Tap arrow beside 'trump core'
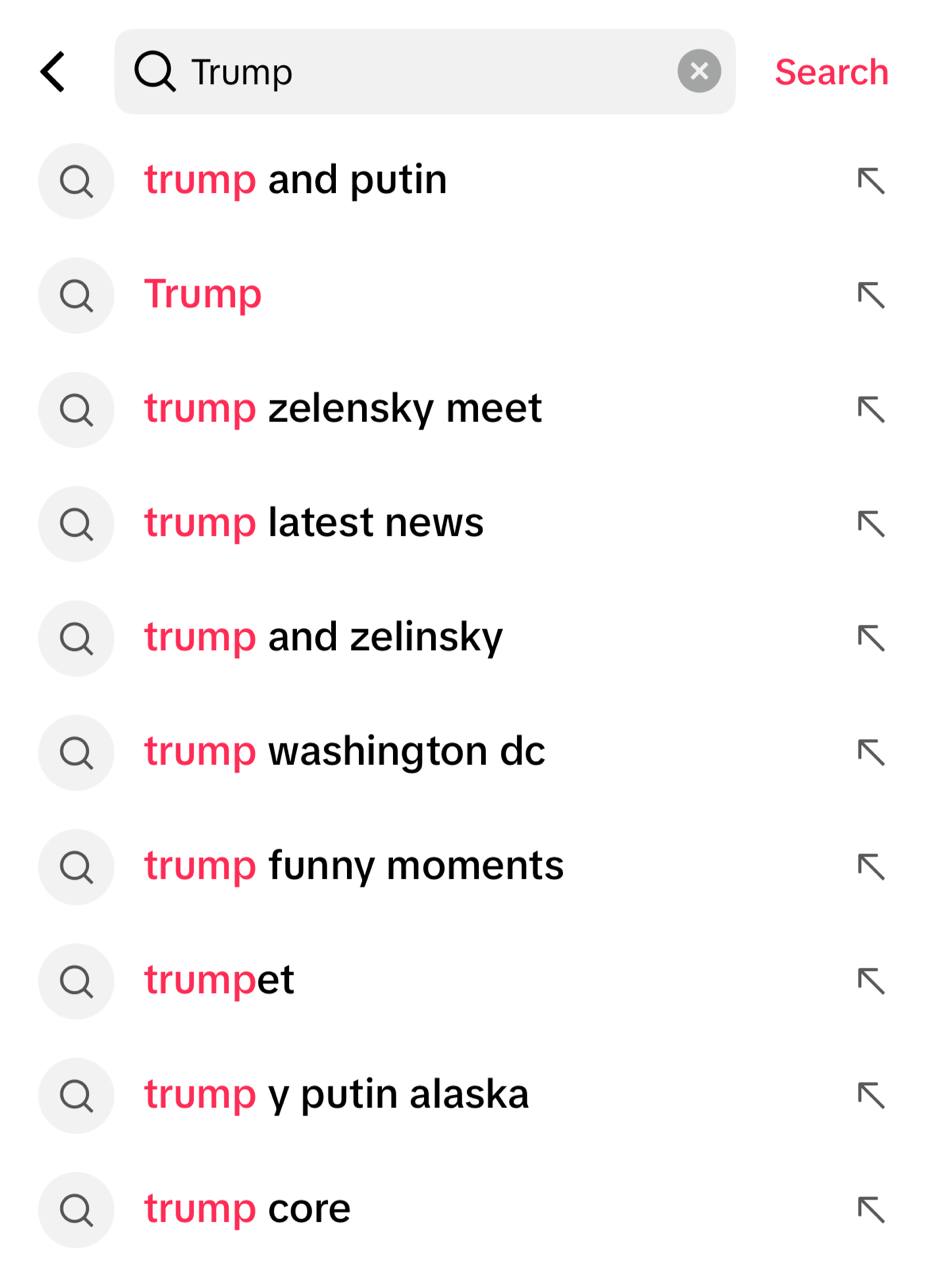 [x=871, y=1210]
